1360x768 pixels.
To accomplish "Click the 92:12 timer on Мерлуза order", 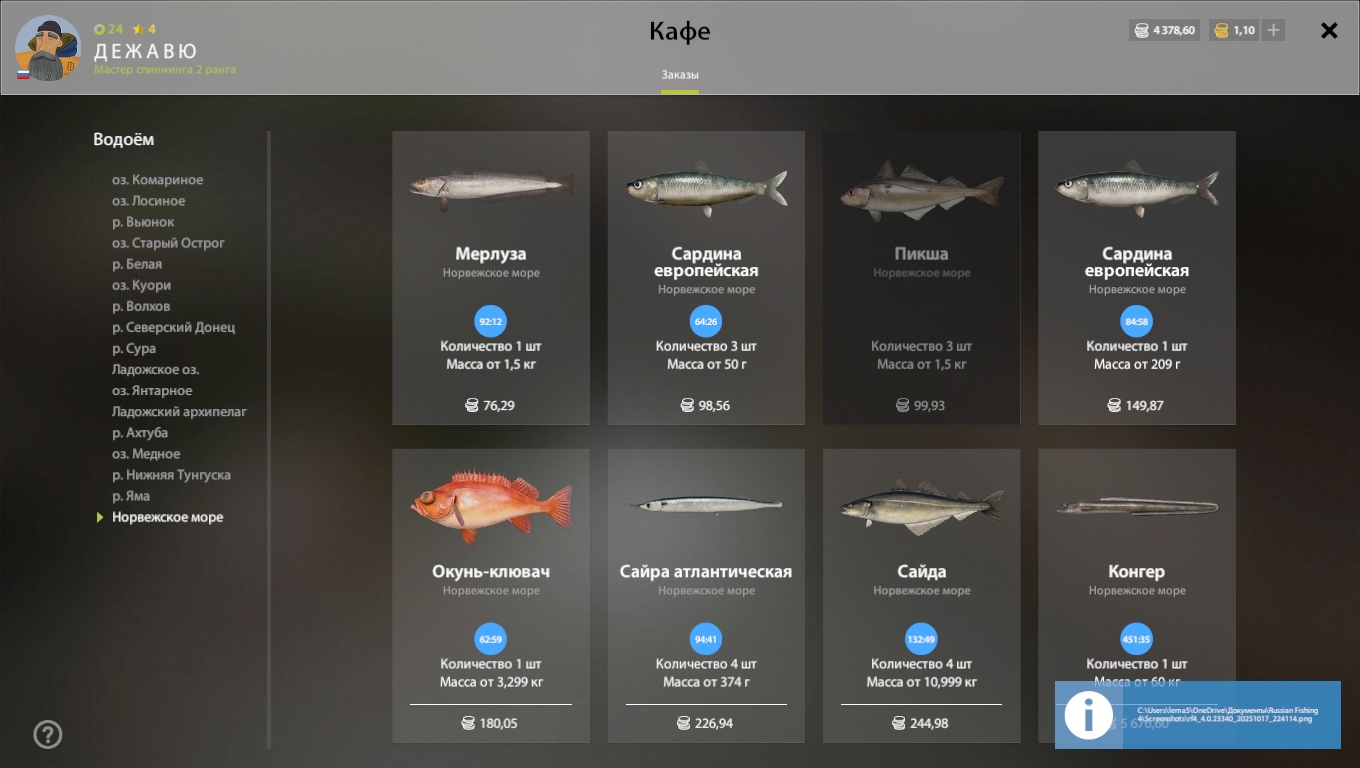I will coord(490,322).
